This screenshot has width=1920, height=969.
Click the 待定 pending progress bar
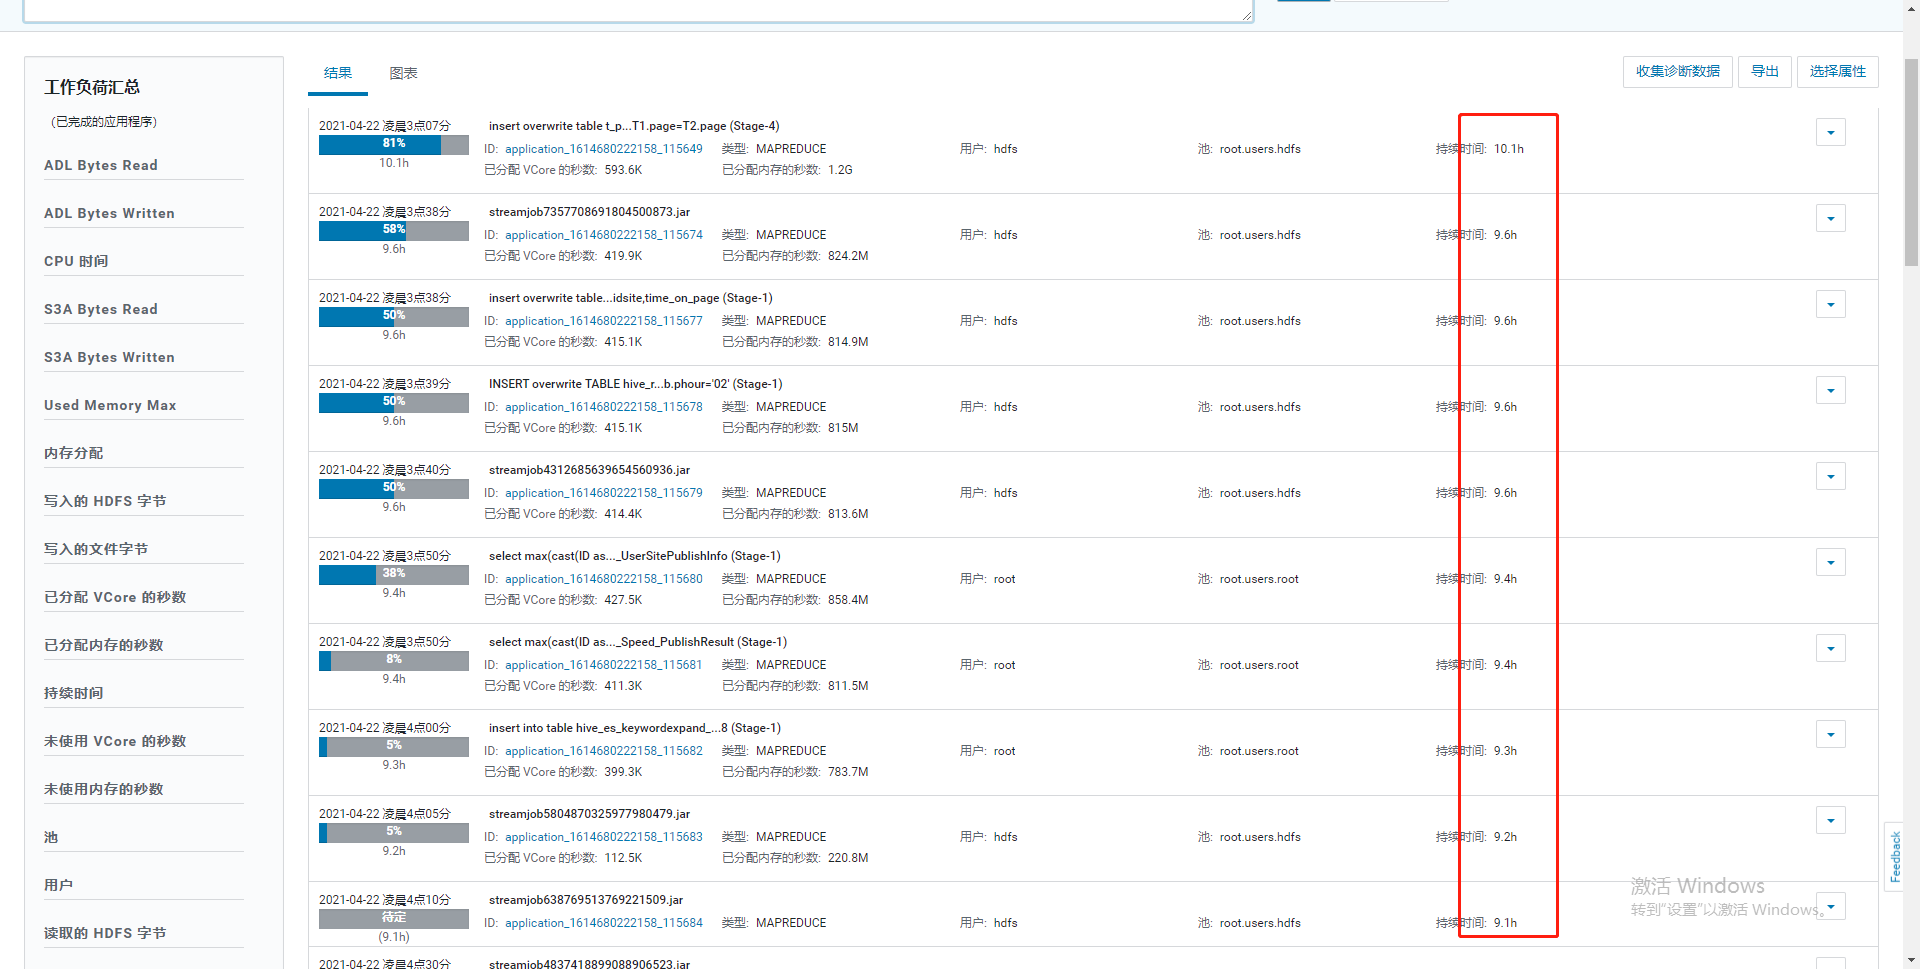click(394, 918)
